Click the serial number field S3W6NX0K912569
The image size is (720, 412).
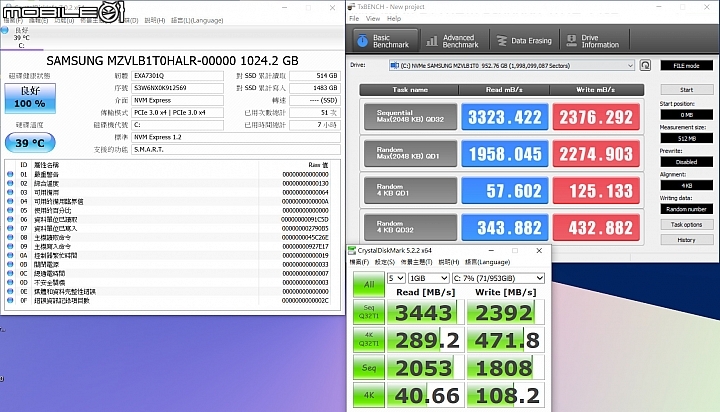click(177, 88)
